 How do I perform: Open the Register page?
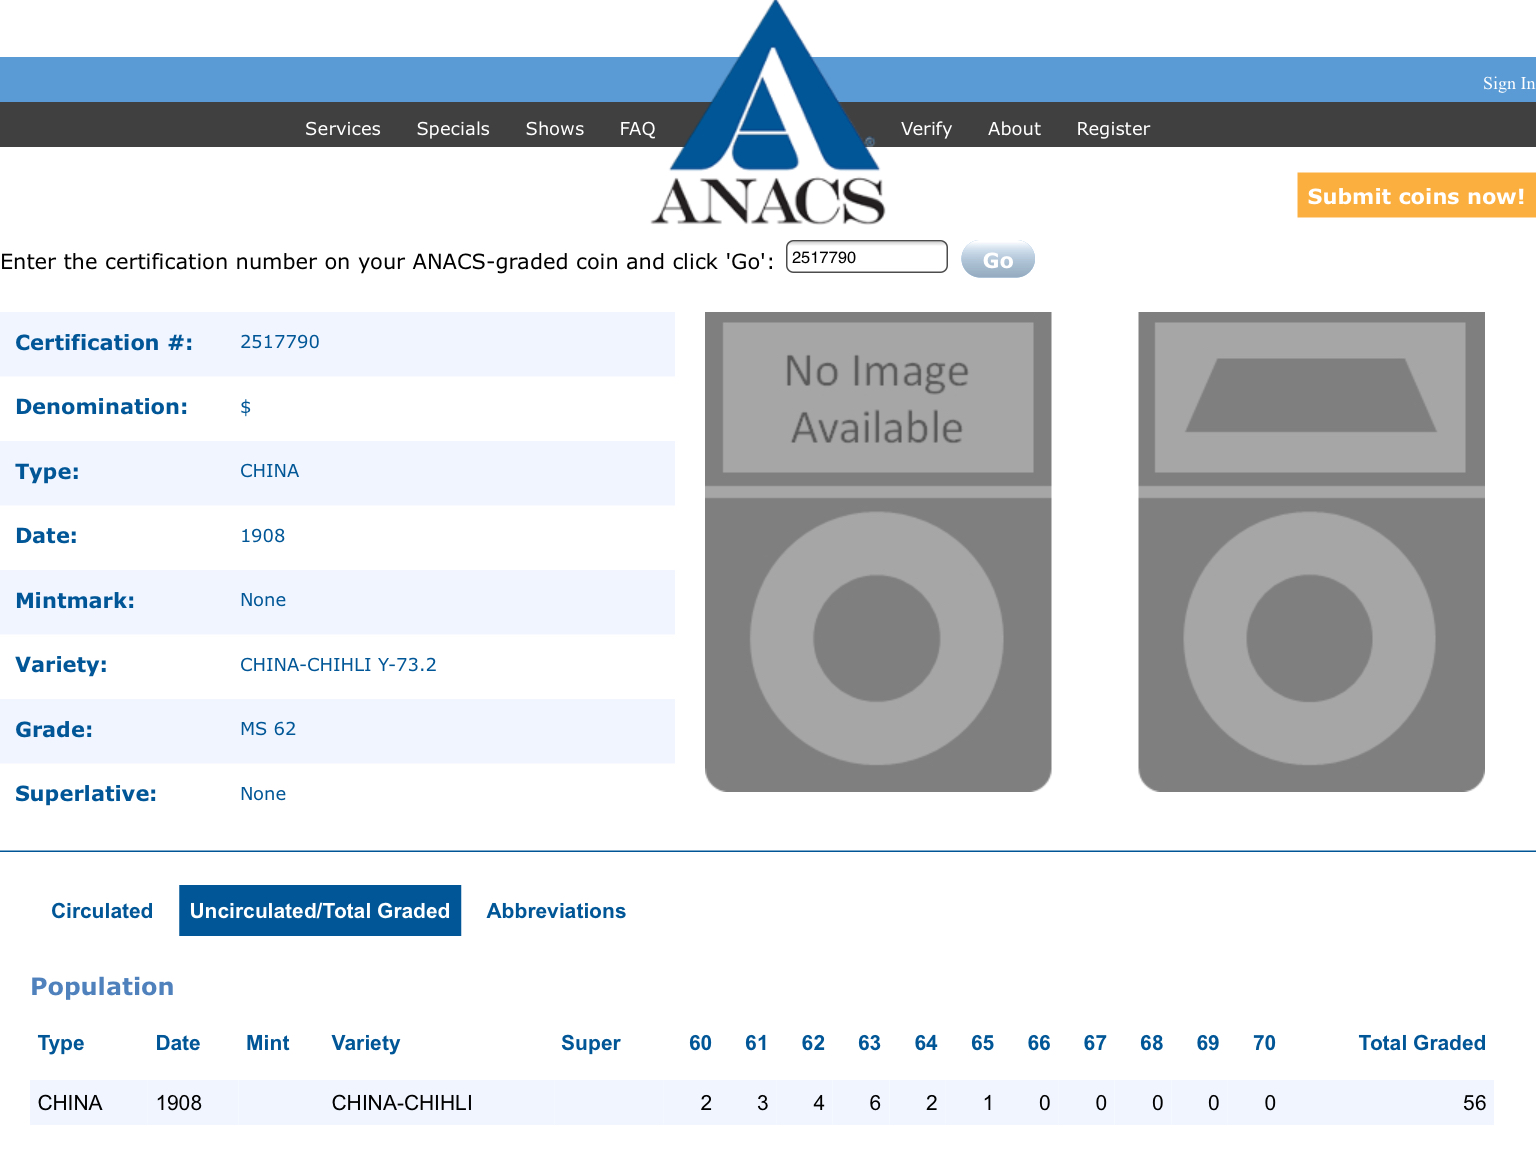point(1113,129)
